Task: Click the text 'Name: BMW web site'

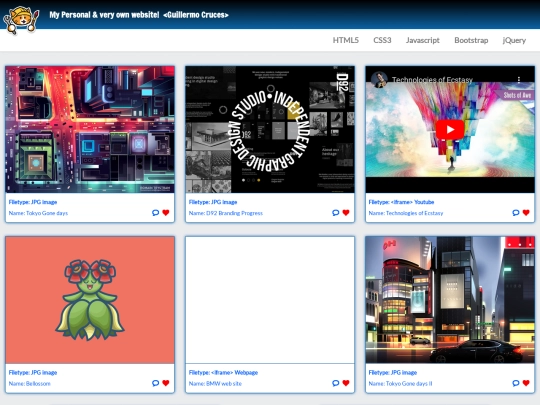Action: 215,383
